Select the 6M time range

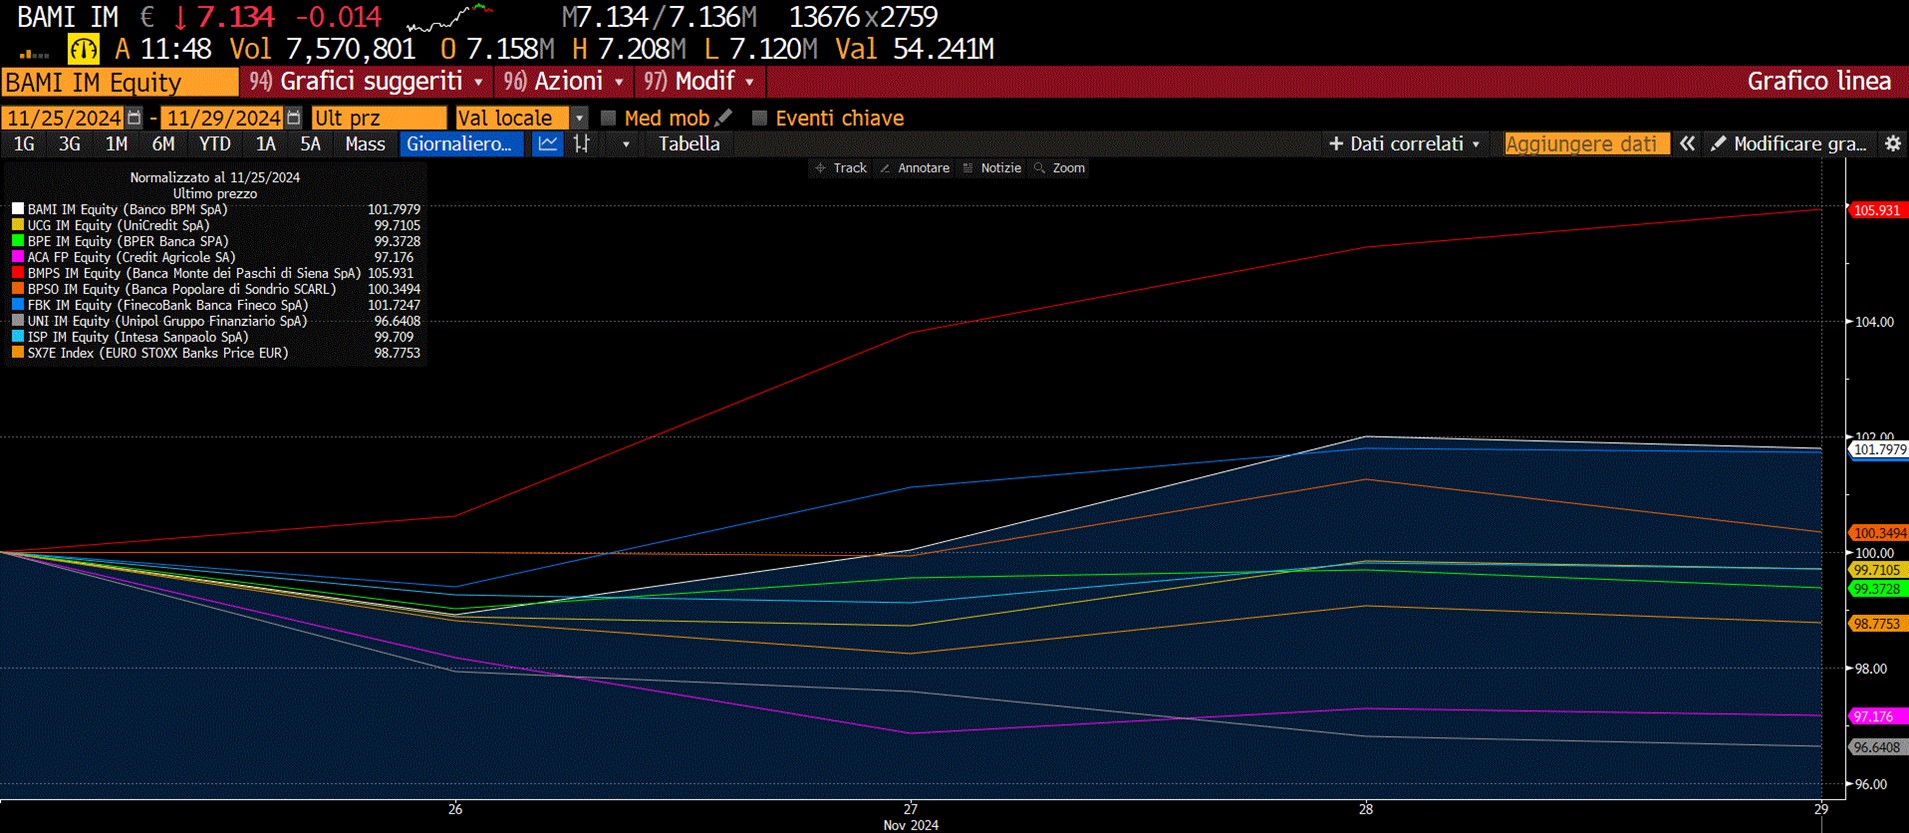[163, 144]
